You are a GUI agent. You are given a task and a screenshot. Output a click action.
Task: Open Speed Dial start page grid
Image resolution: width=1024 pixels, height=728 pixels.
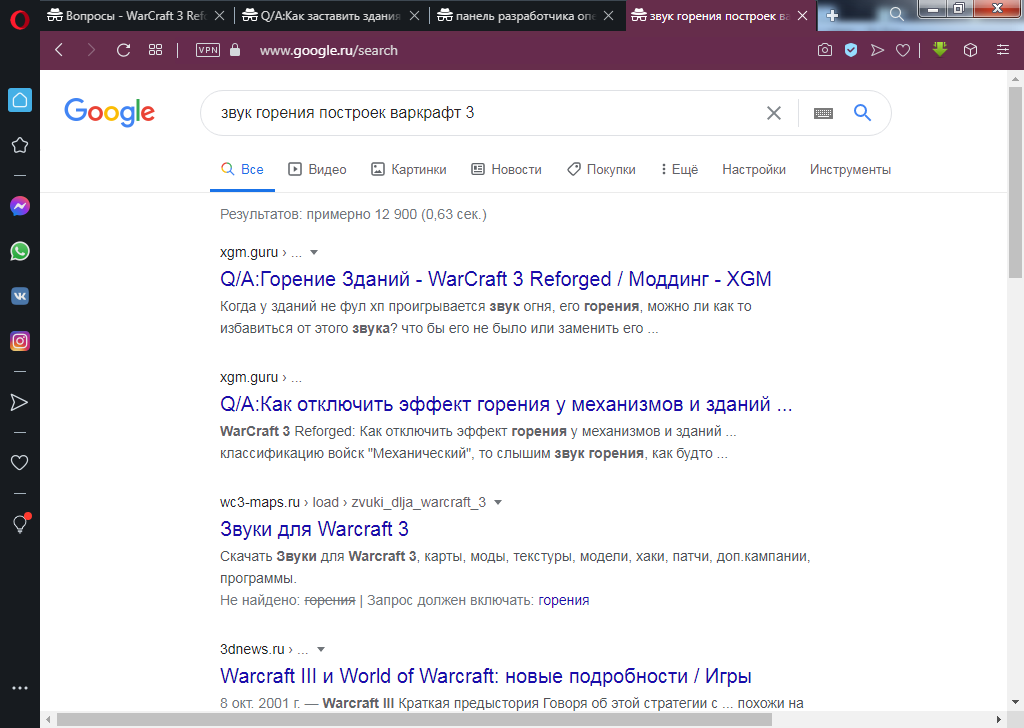point(155,50)
